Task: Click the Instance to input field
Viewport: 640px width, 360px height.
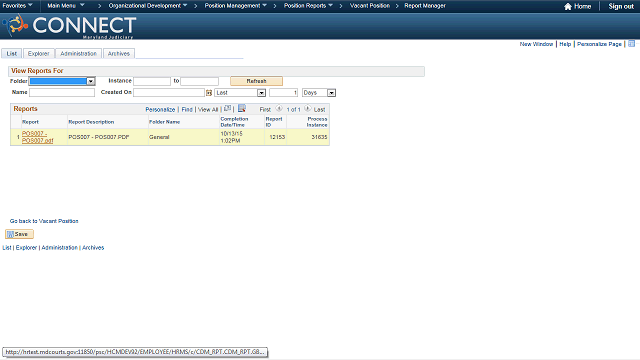Action: point(200,81)
